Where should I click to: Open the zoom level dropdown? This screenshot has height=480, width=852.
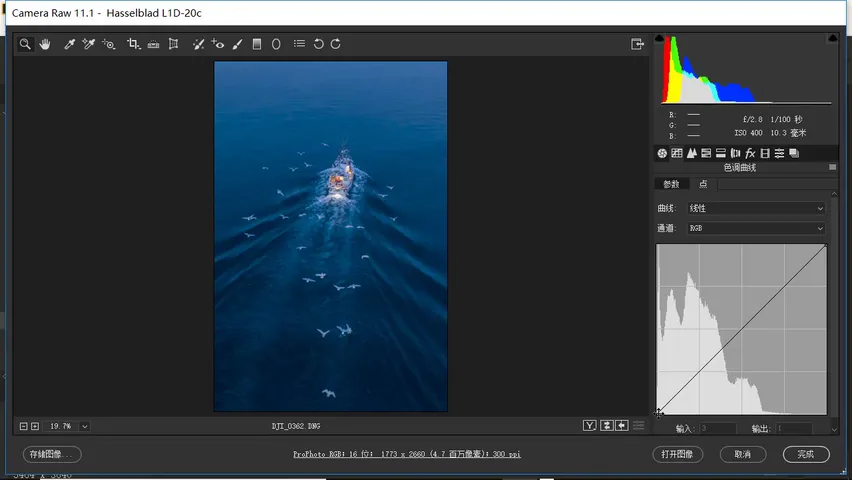tap(84, 426)
